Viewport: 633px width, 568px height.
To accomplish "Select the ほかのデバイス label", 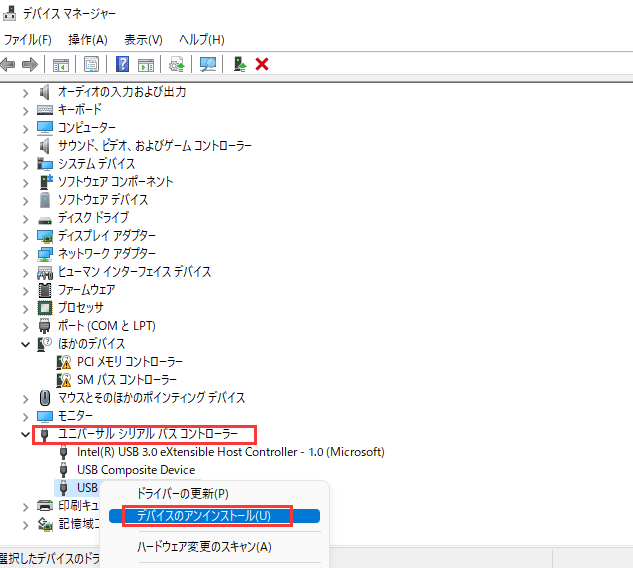I will 92,344.
